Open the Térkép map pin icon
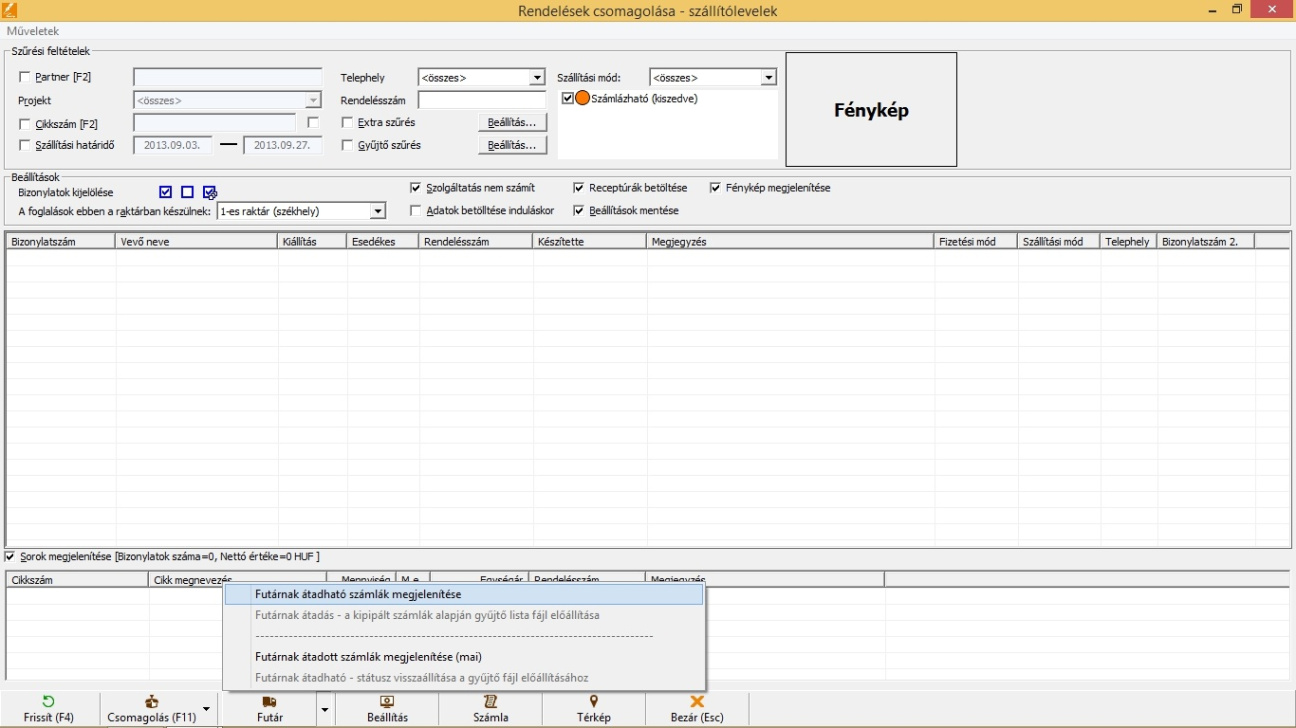This screenshot has height=728, width=1296. click(x=593, y=702)
